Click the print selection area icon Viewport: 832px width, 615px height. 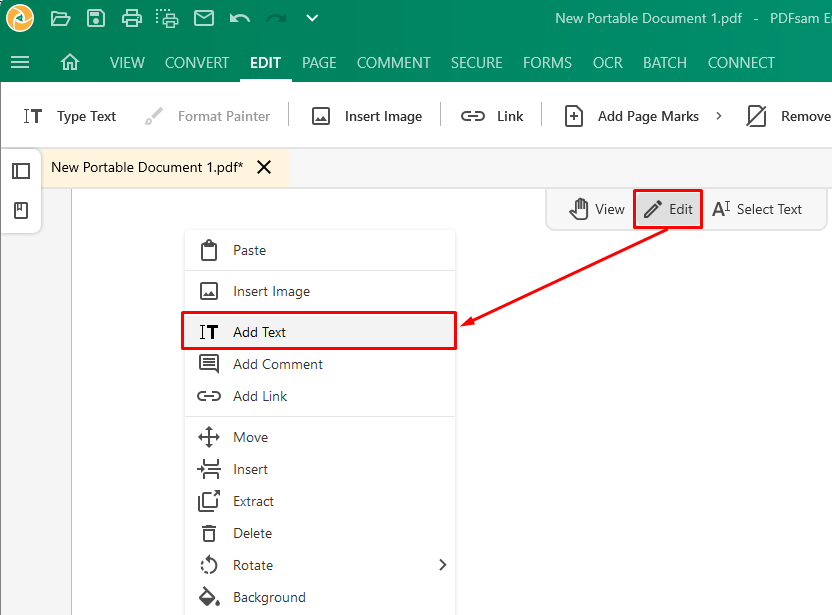[x=167, y=19]
